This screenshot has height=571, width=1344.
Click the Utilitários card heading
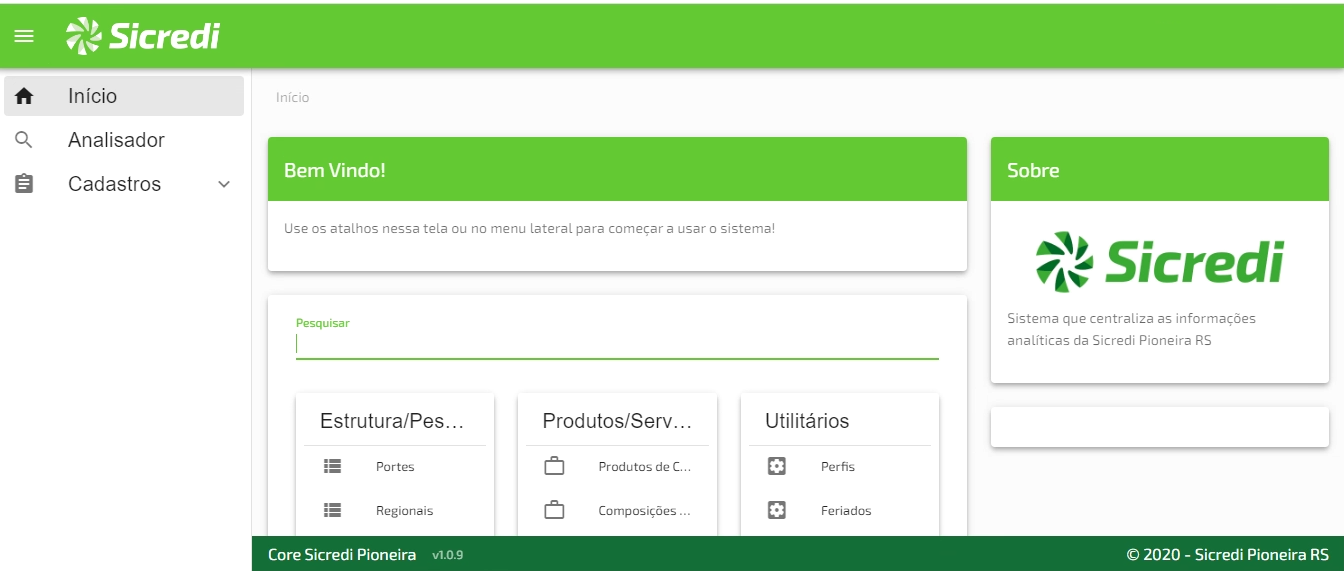pyautogui.click(x=807, y=421)
